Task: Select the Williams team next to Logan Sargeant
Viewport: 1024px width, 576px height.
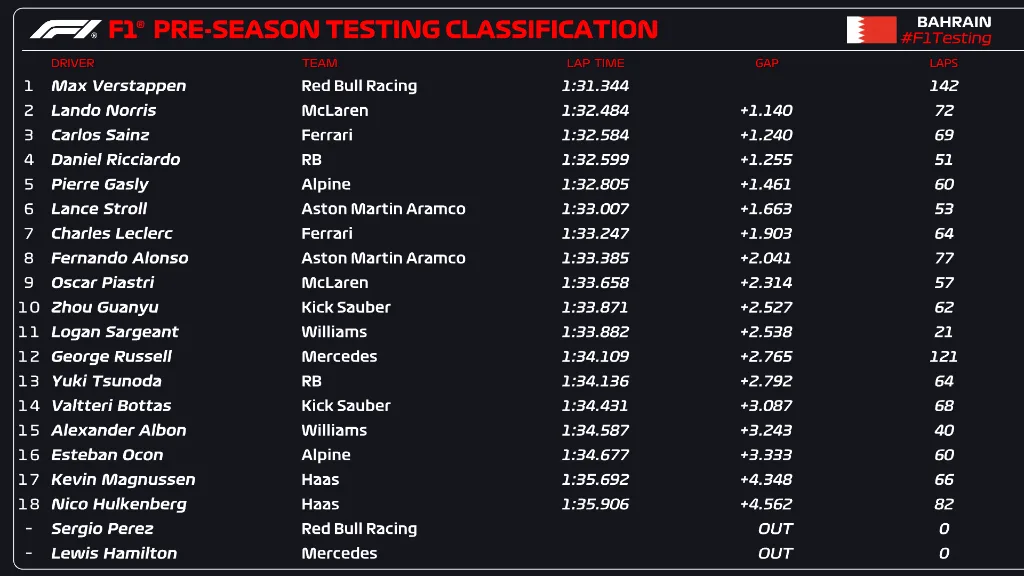Action: pos(334,332)
